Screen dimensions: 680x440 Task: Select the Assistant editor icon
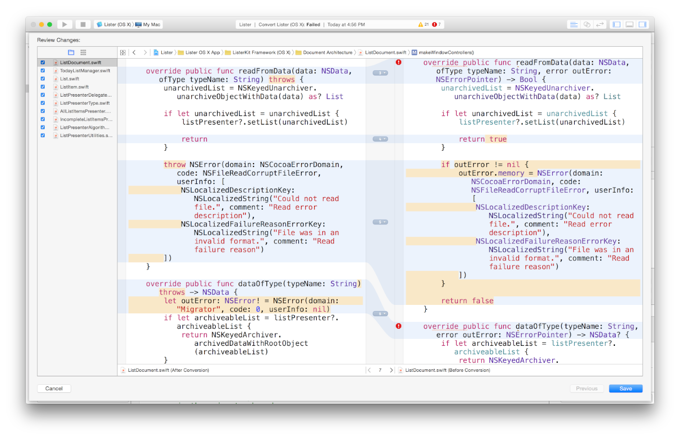tap(586, 25)
